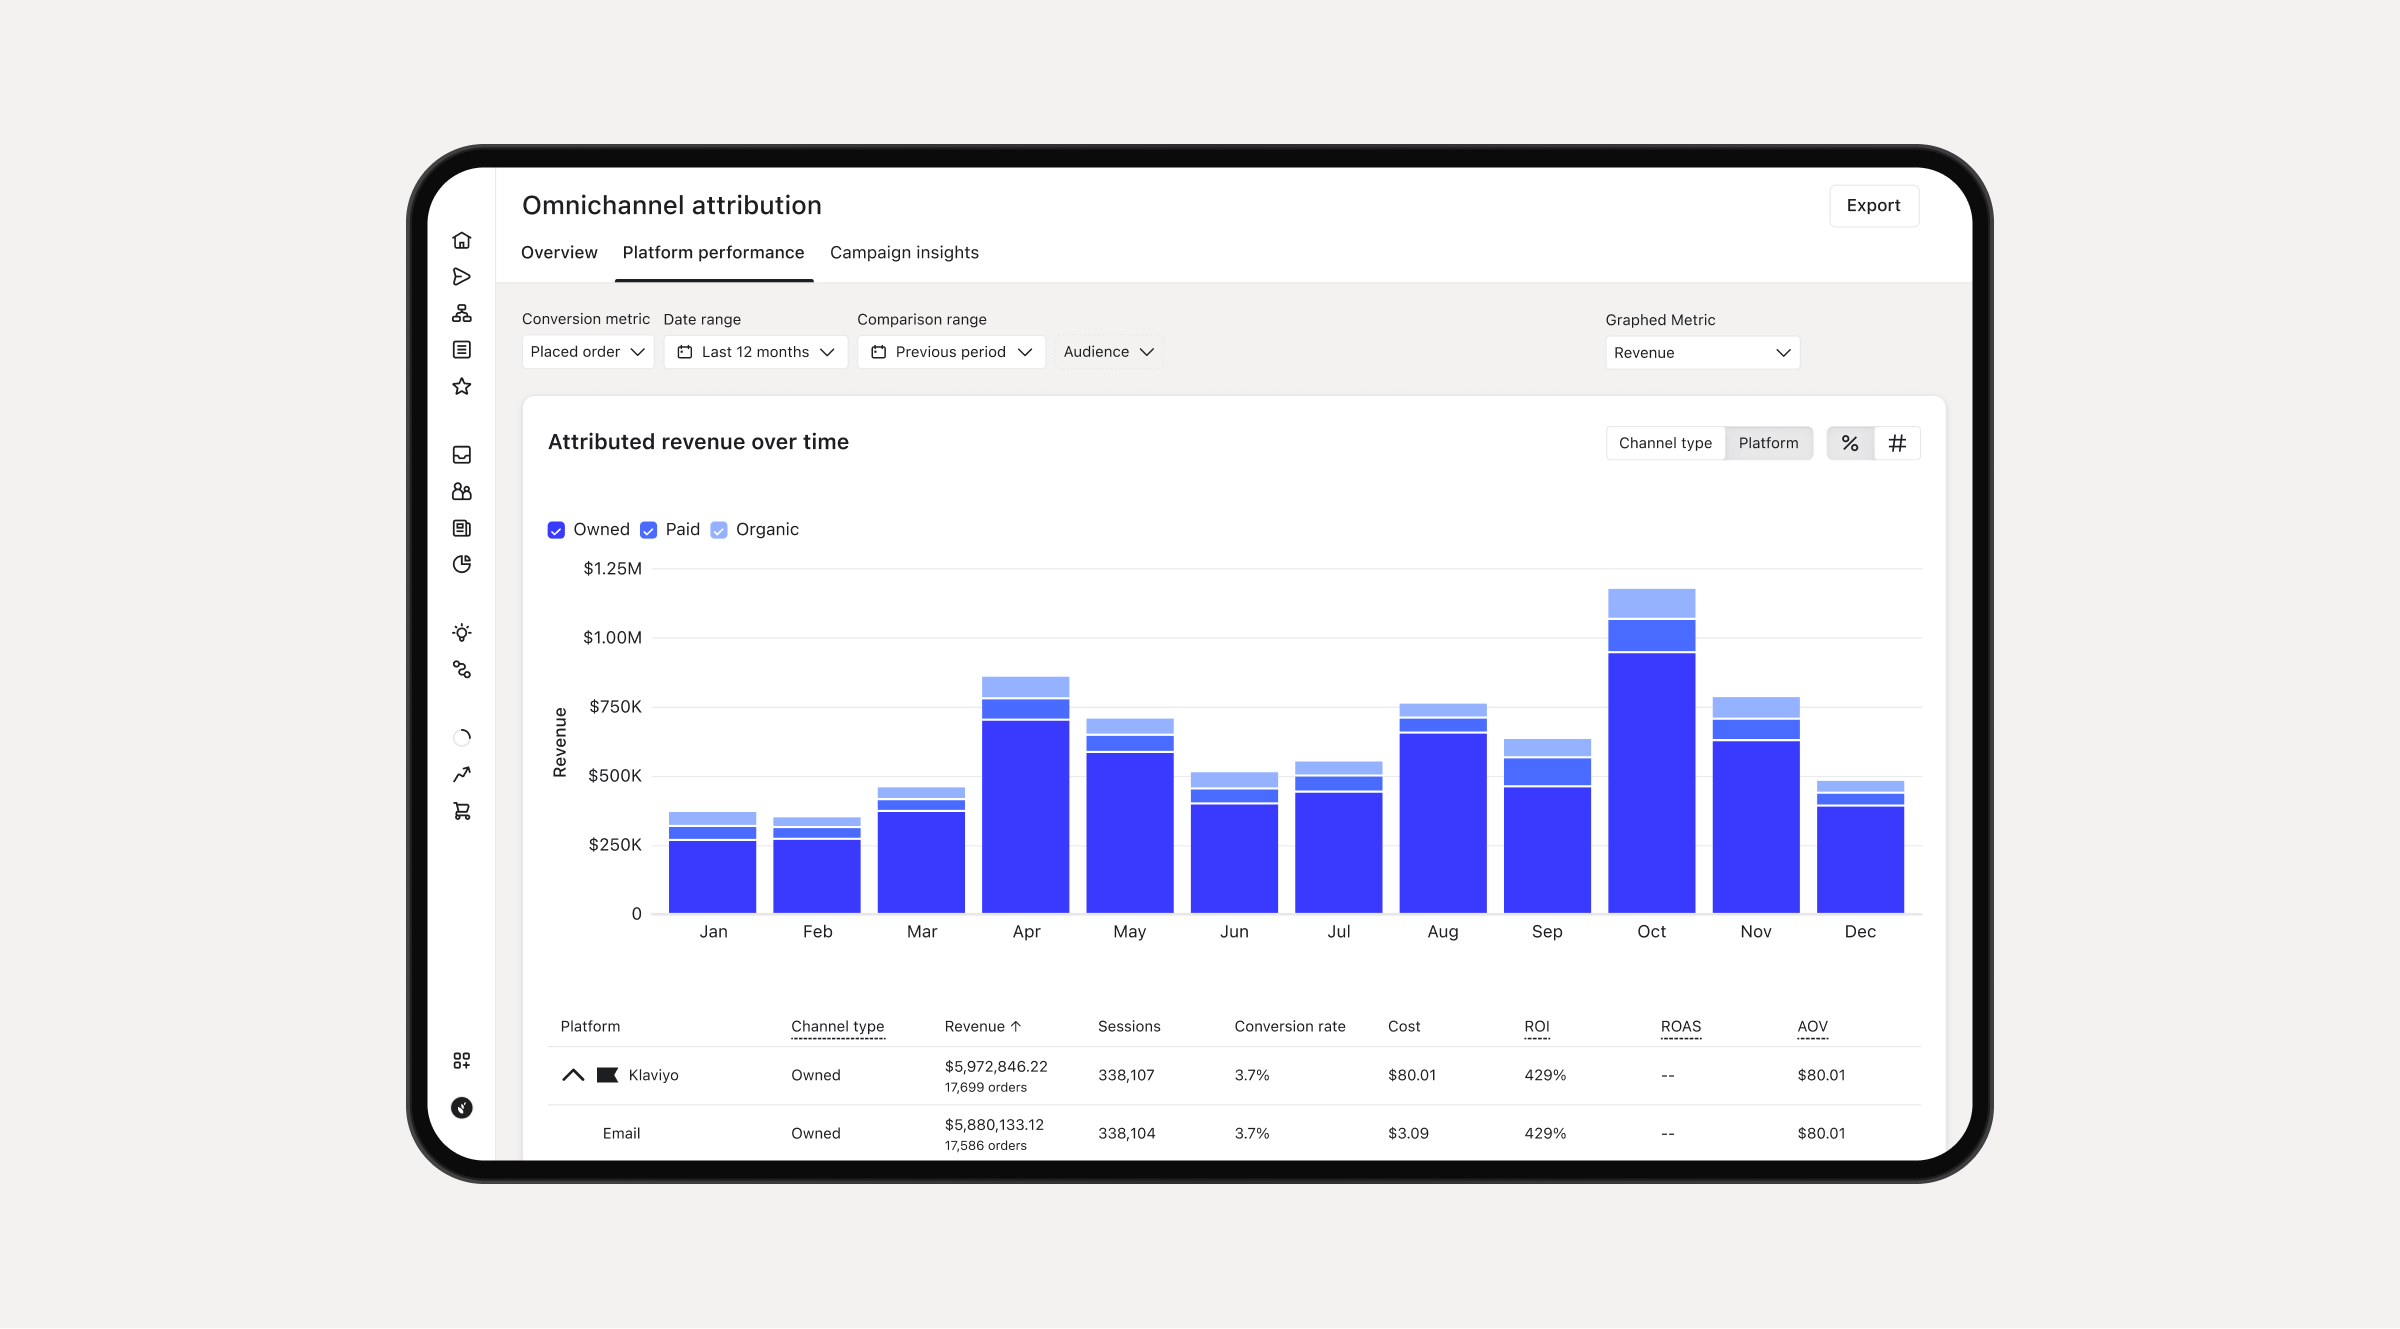Viewport: 2400px width, 1329px height.
Task: Open the Home icon in the sidebar
Action: click(461, 240)
